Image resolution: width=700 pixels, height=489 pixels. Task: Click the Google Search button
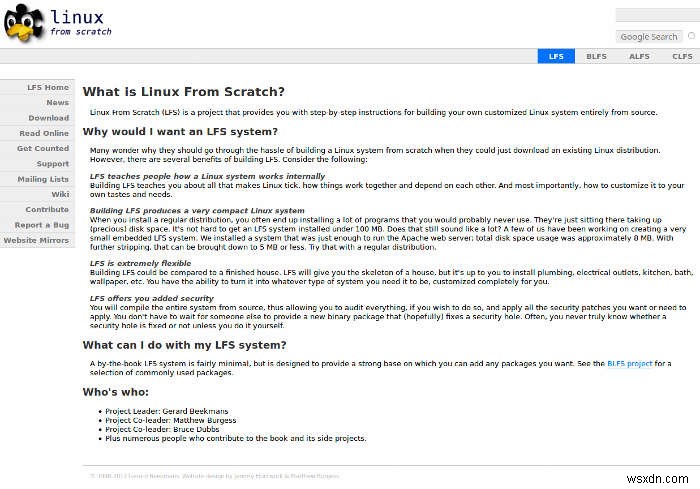649,37
